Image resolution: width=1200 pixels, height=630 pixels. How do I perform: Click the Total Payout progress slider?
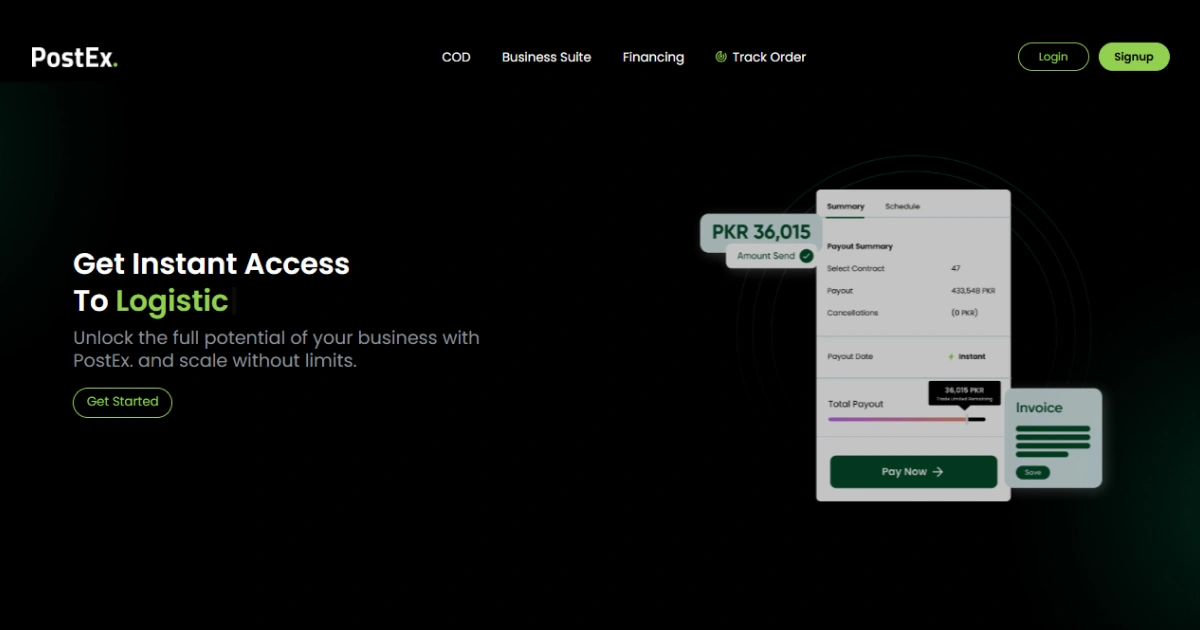pyautogui.click(x=906, y=419)
